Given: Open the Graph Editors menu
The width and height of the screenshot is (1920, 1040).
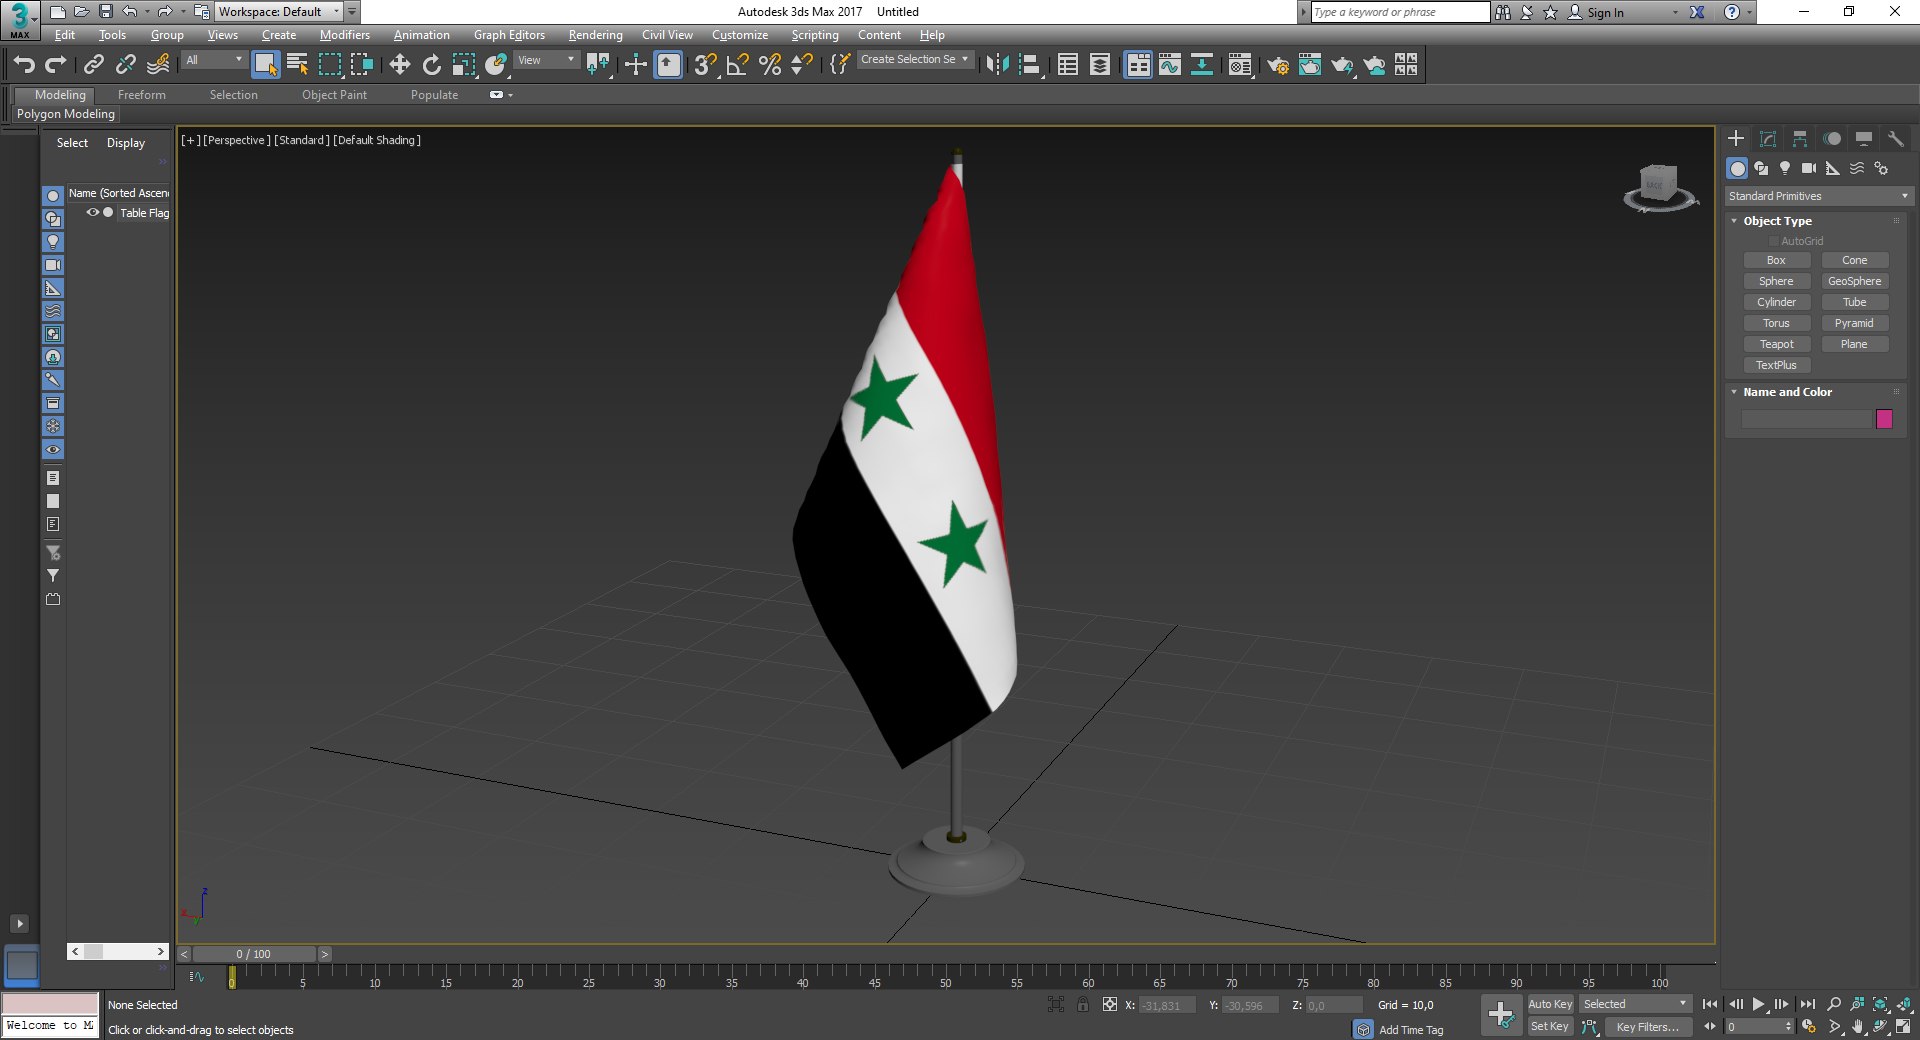Looking at the screenshot, I should [x=509, y=35].
